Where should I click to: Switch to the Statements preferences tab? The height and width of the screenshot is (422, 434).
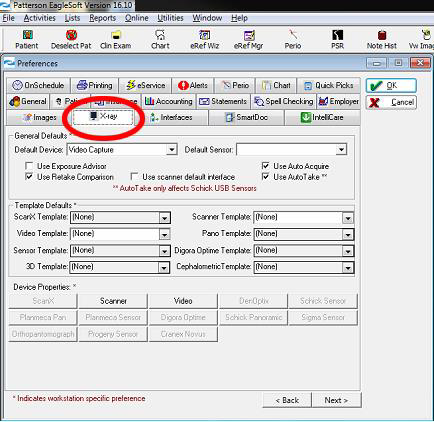pos(223,101)
